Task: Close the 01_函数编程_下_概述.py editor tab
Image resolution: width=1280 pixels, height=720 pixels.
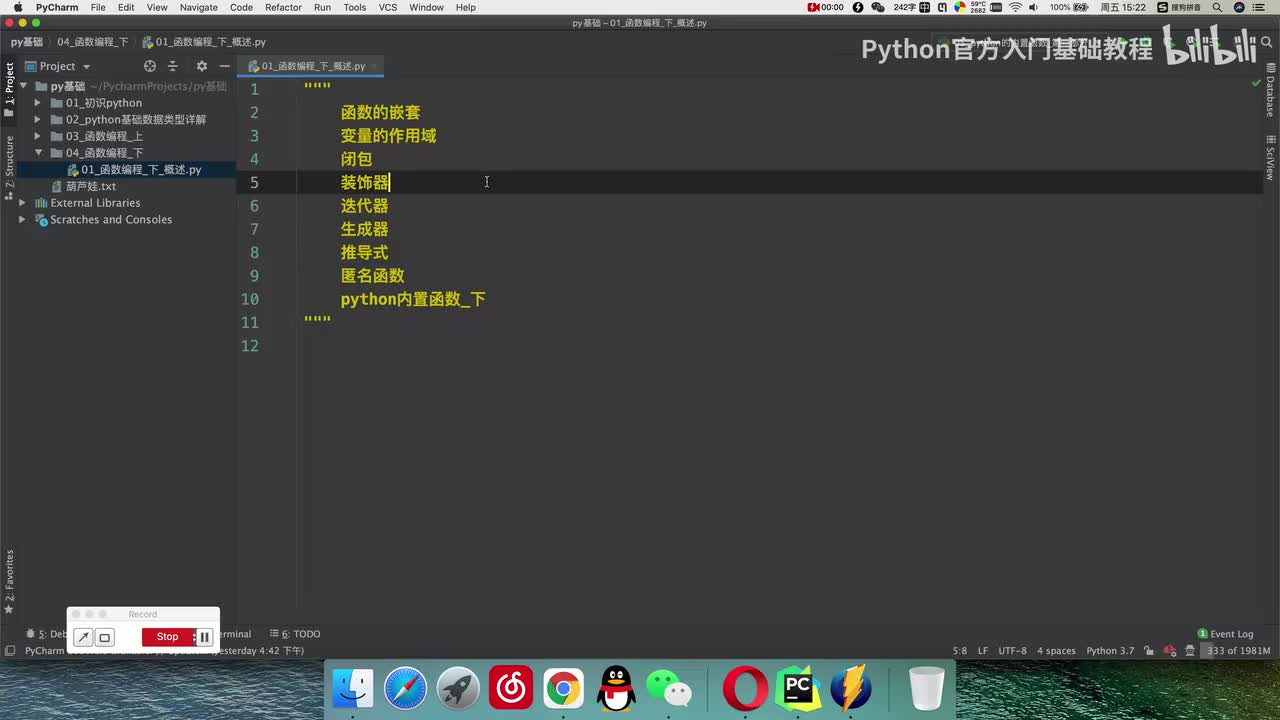Action: tap(375, 66)
